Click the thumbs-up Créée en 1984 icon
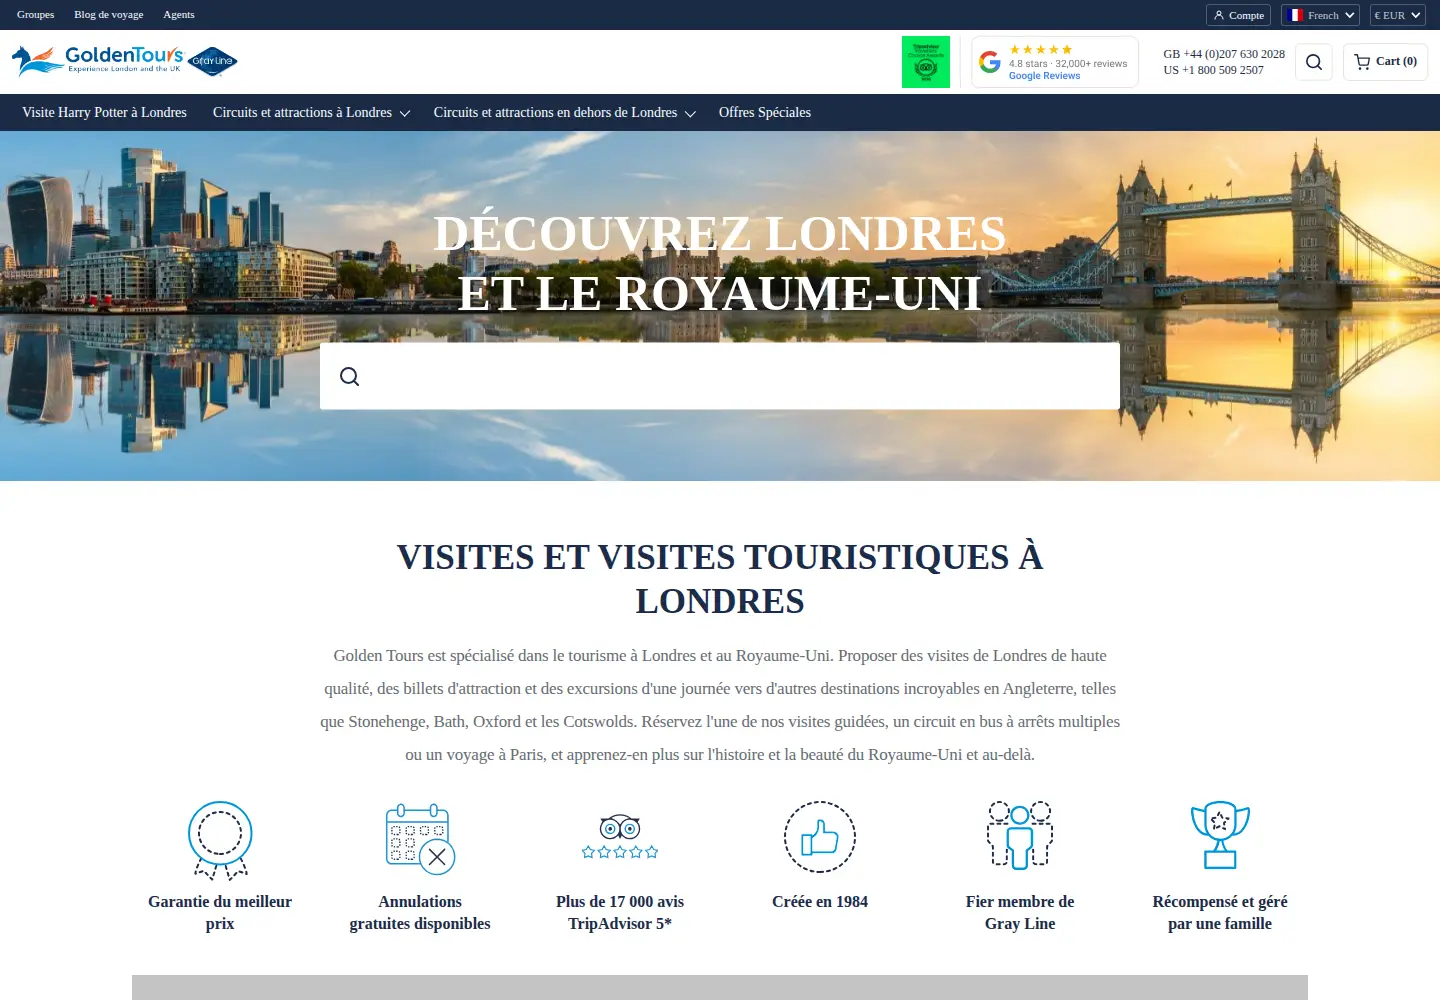The height and width of the screenshot is (1000, 1440). click(820, 837)
